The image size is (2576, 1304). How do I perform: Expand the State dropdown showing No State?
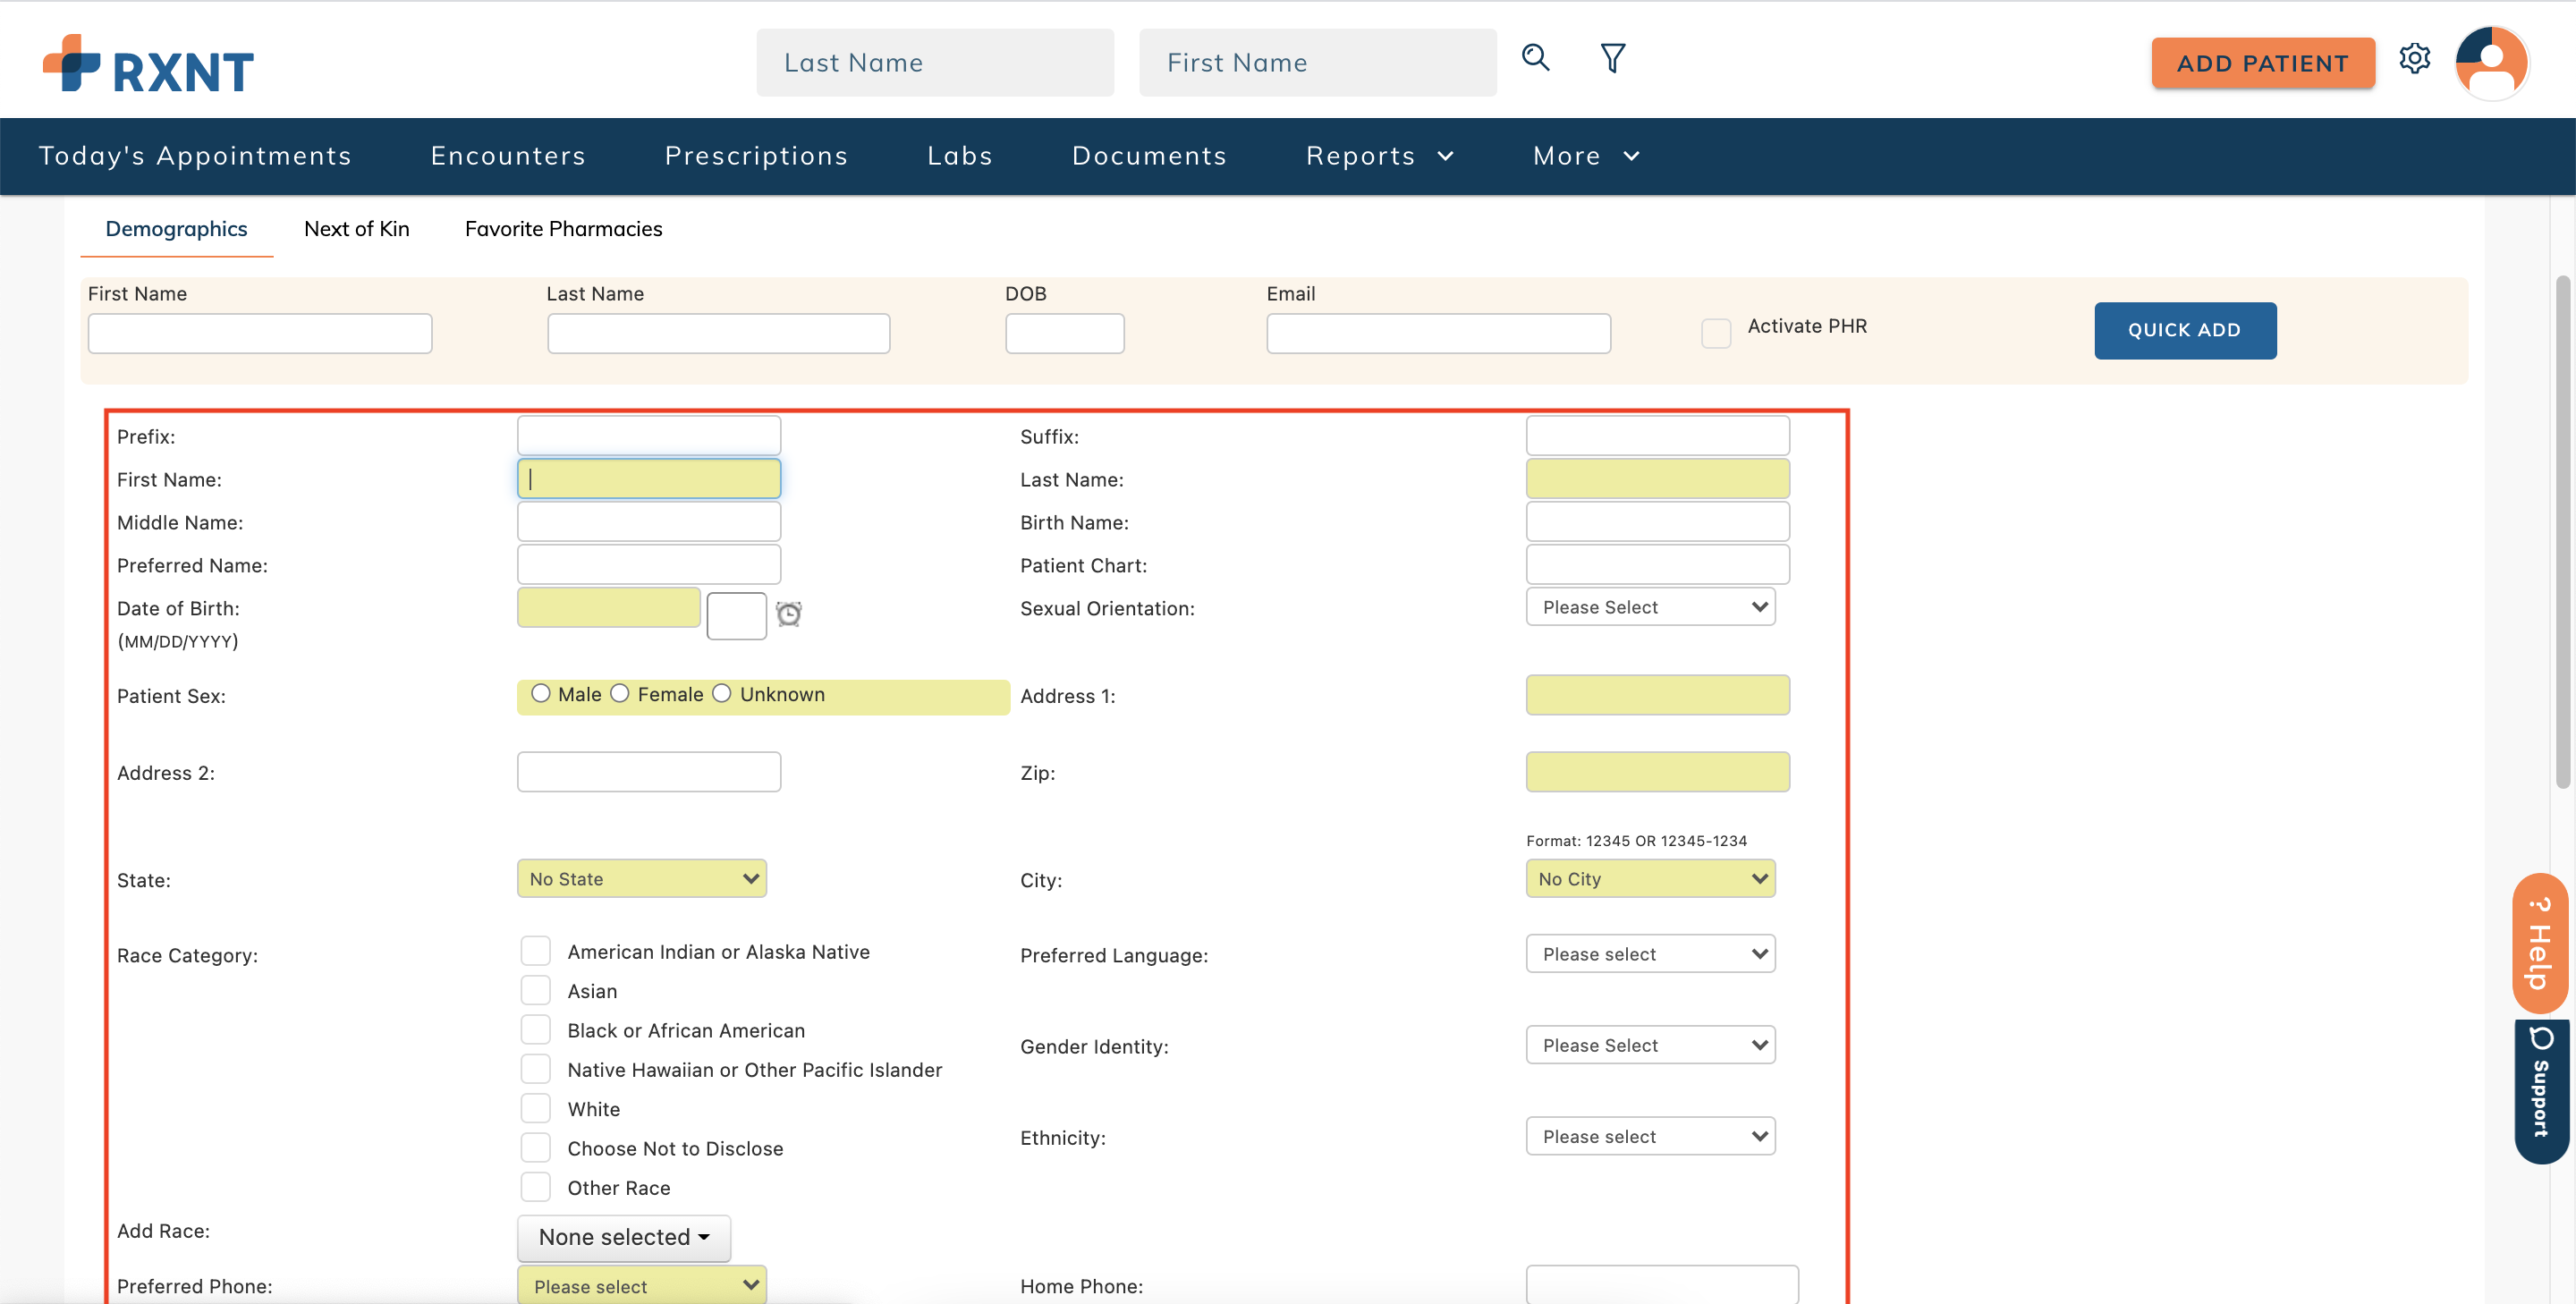[641, 878]
